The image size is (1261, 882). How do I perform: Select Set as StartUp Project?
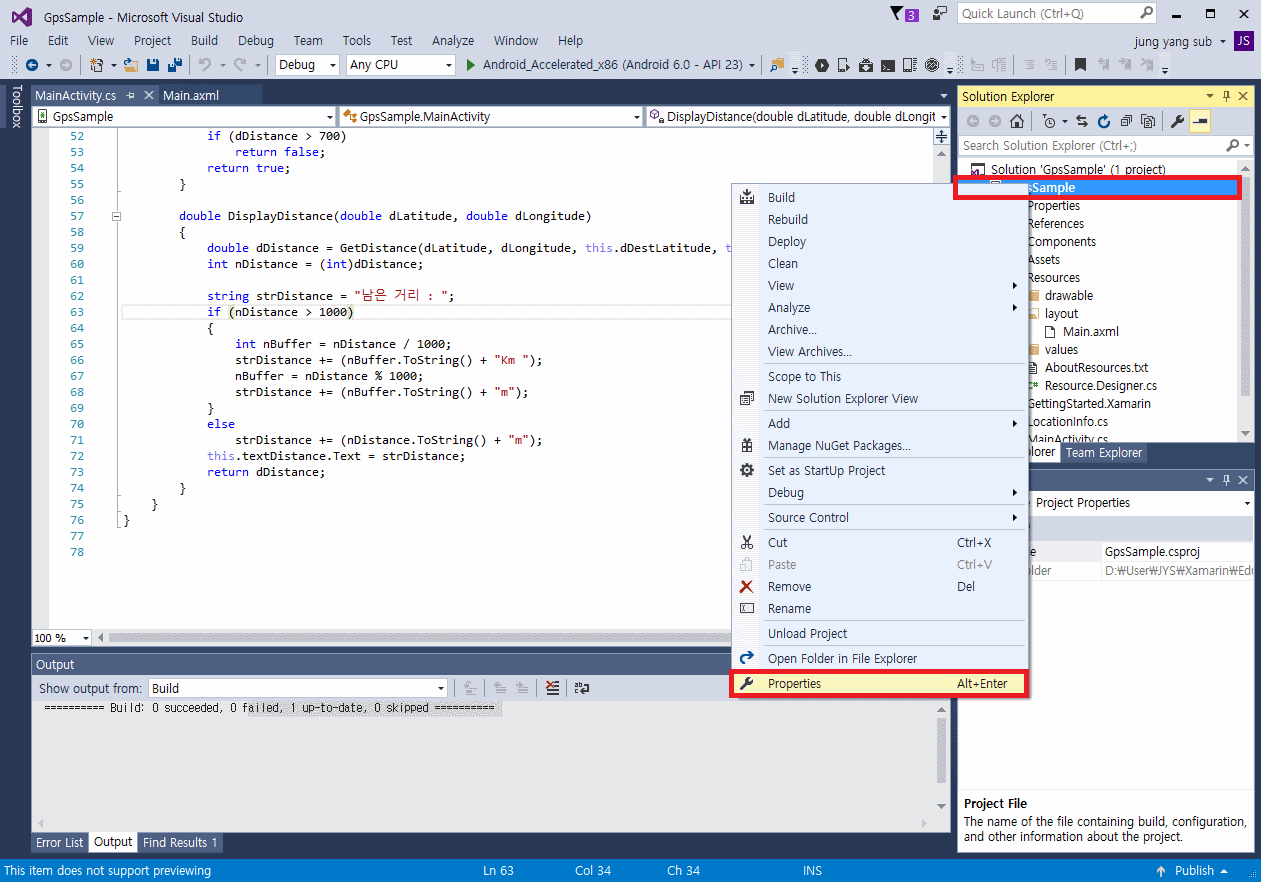[878, 471]
